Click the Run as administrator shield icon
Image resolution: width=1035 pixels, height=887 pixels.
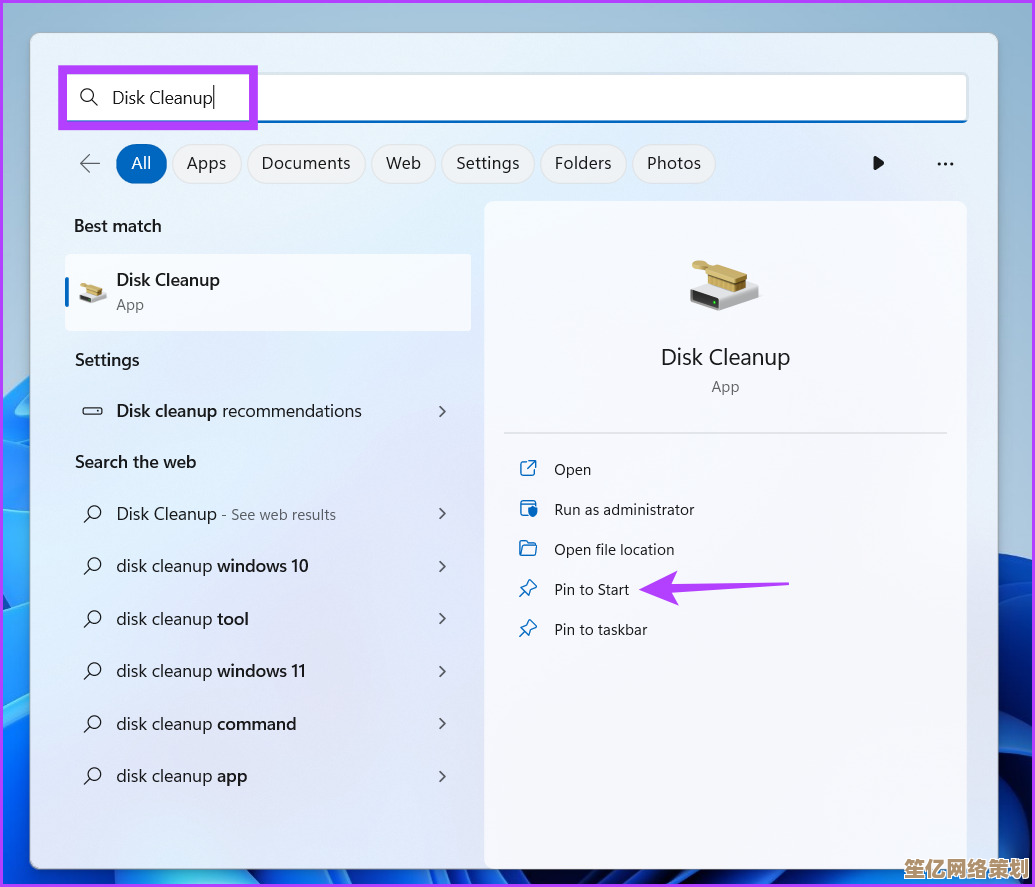click(x=528, y=509)
